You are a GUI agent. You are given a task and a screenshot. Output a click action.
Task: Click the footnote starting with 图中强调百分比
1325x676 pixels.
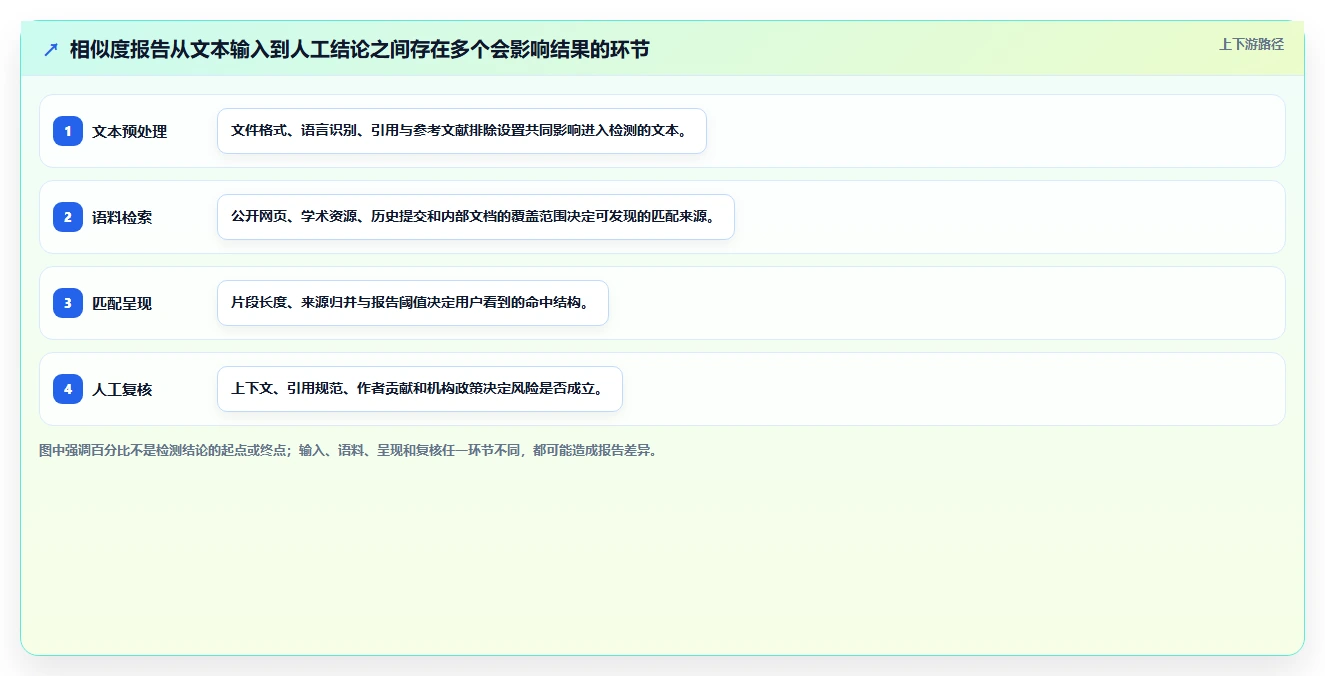pyautogui.click(x=348, y=451)
